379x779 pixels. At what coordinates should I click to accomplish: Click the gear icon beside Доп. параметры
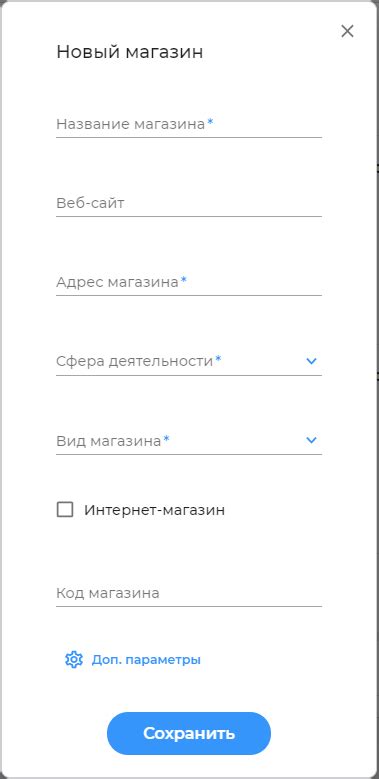74,660
